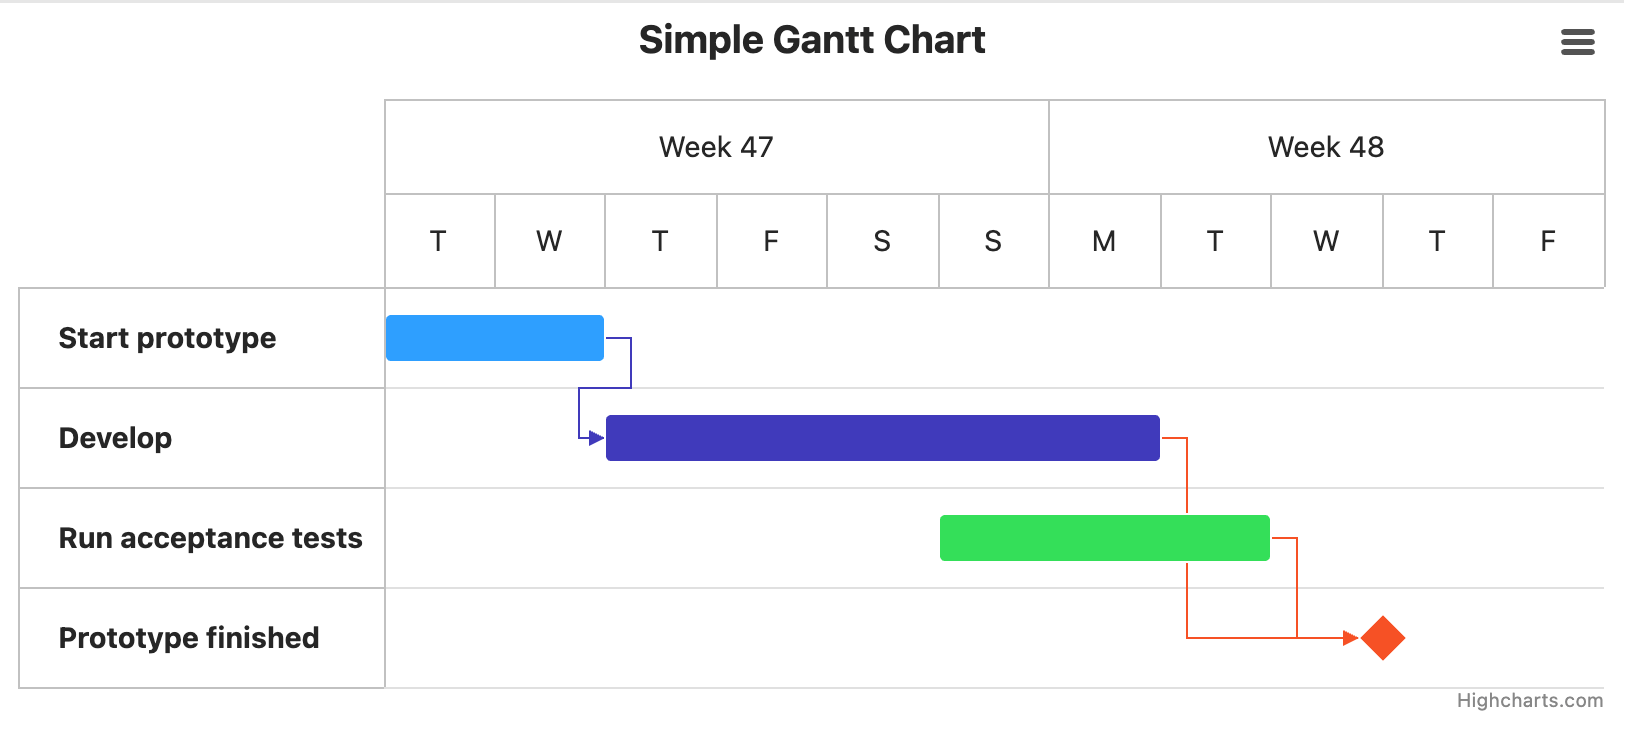Select the Start prototype row label
The width and height of the screenshot is (1630, 732).
[167, 338]
